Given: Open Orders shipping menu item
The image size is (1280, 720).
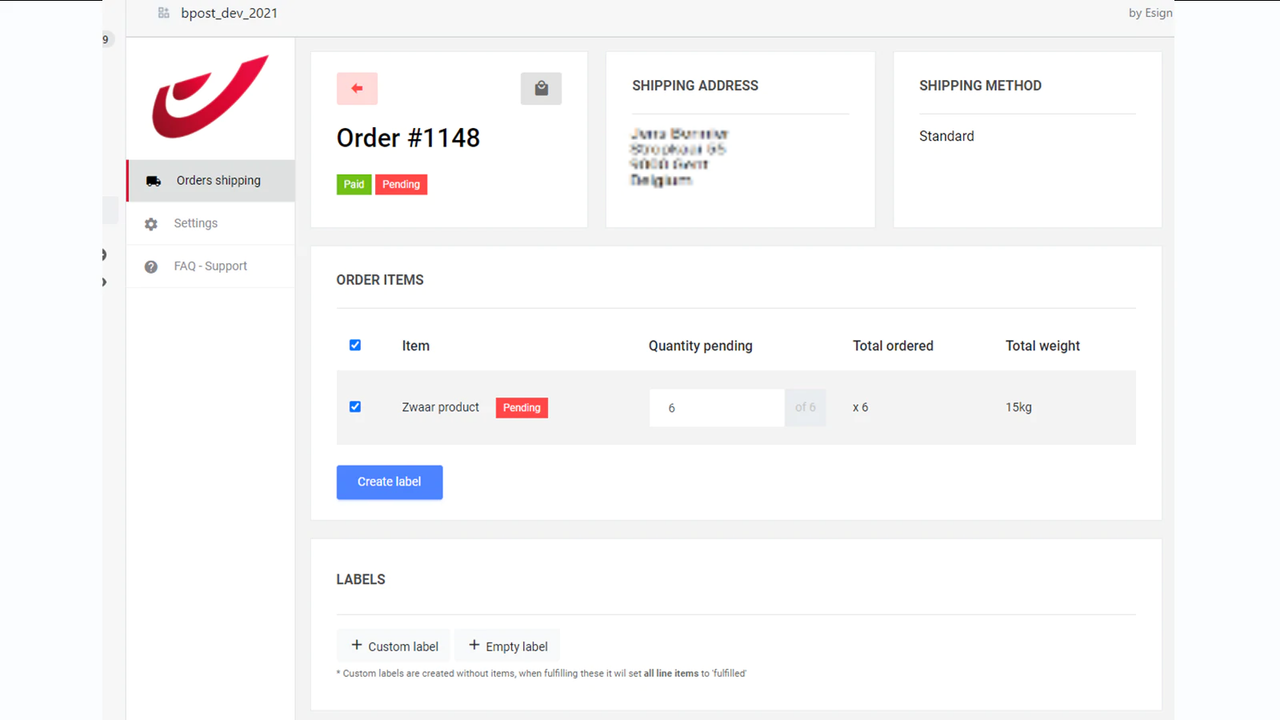Looking at the screenshot, I should [218, 181].
